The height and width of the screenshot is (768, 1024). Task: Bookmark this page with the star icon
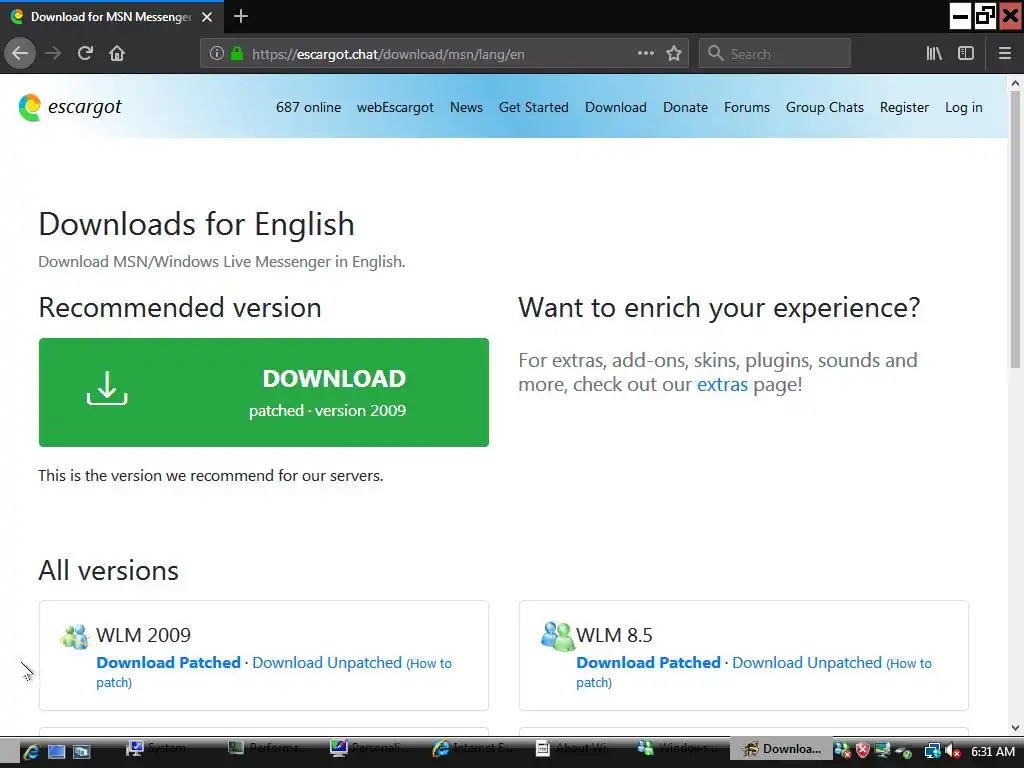click(674, 54)
